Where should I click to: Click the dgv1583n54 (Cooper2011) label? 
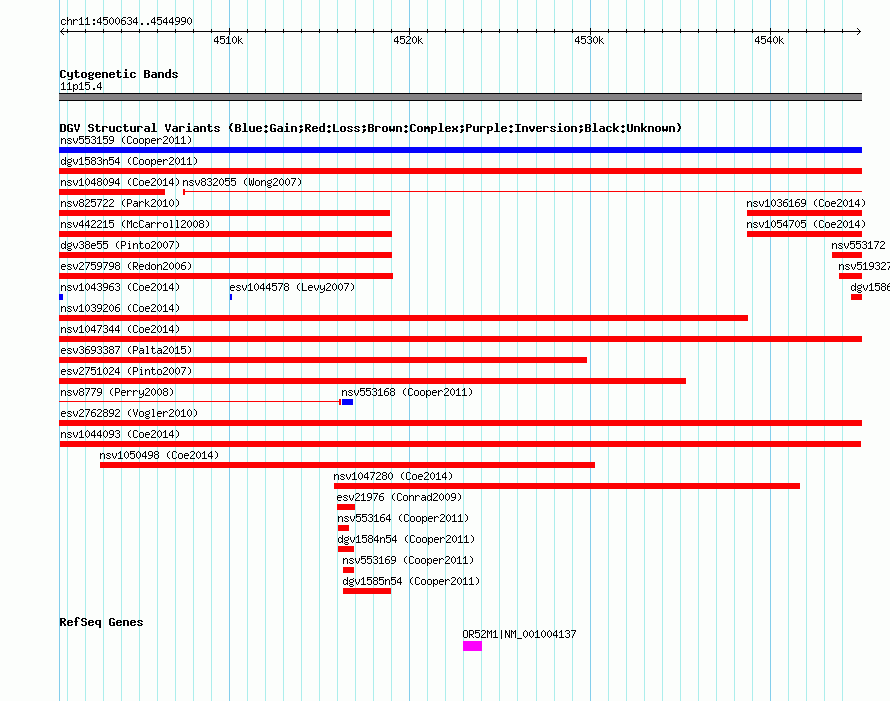click(129, 161)
